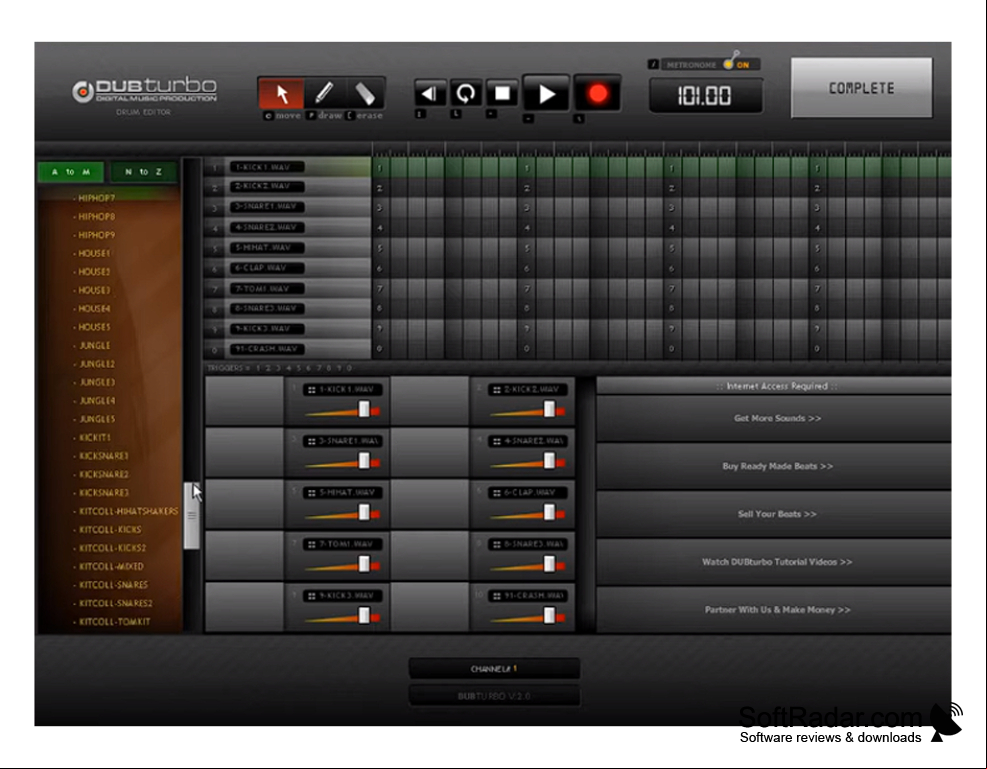The height and width of the screenshot is (769, 987).
Task: Select the move tool
Action: pyautogui.click(x=281, y=94)
